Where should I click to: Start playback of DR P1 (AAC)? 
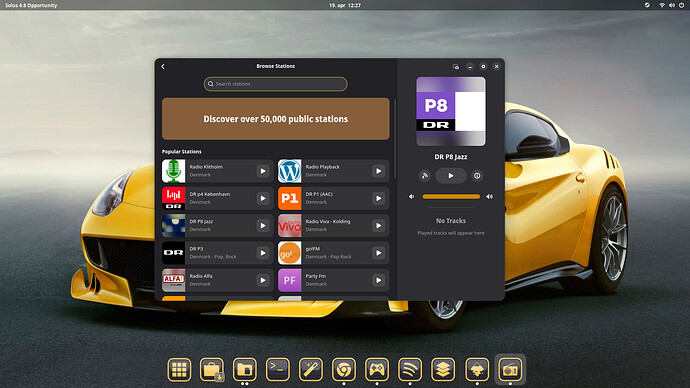[x=378, y=198]
